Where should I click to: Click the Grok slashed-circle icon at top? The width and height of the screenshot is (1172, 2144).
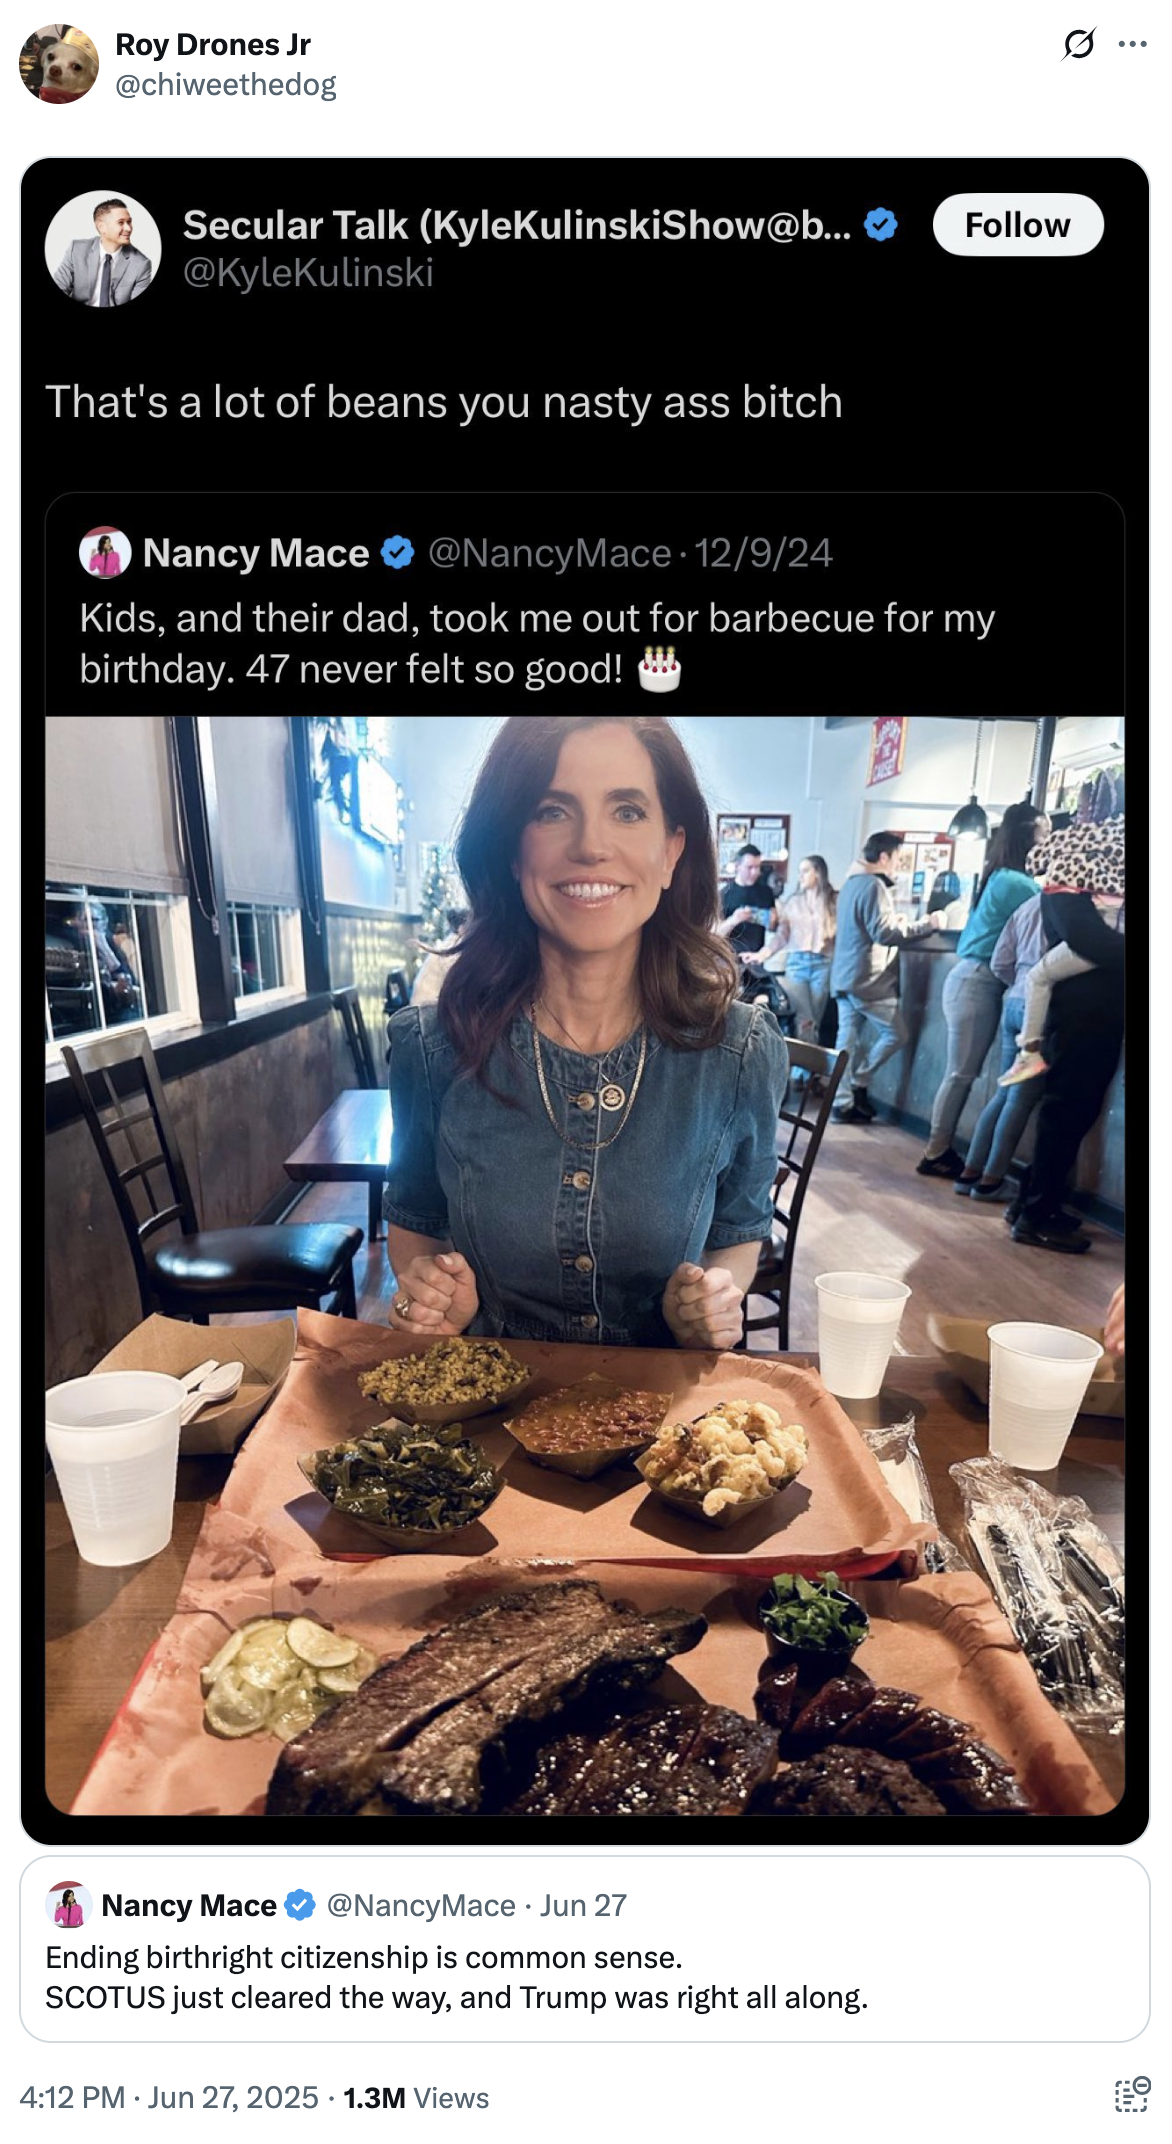click(1078, 44)
